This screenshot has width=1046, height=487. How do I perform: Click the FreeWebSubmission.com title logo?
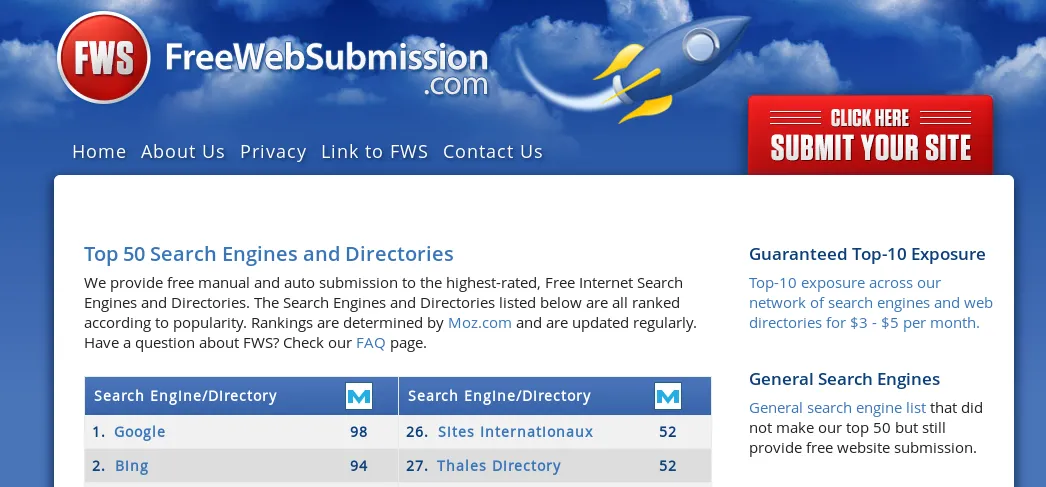326,68
